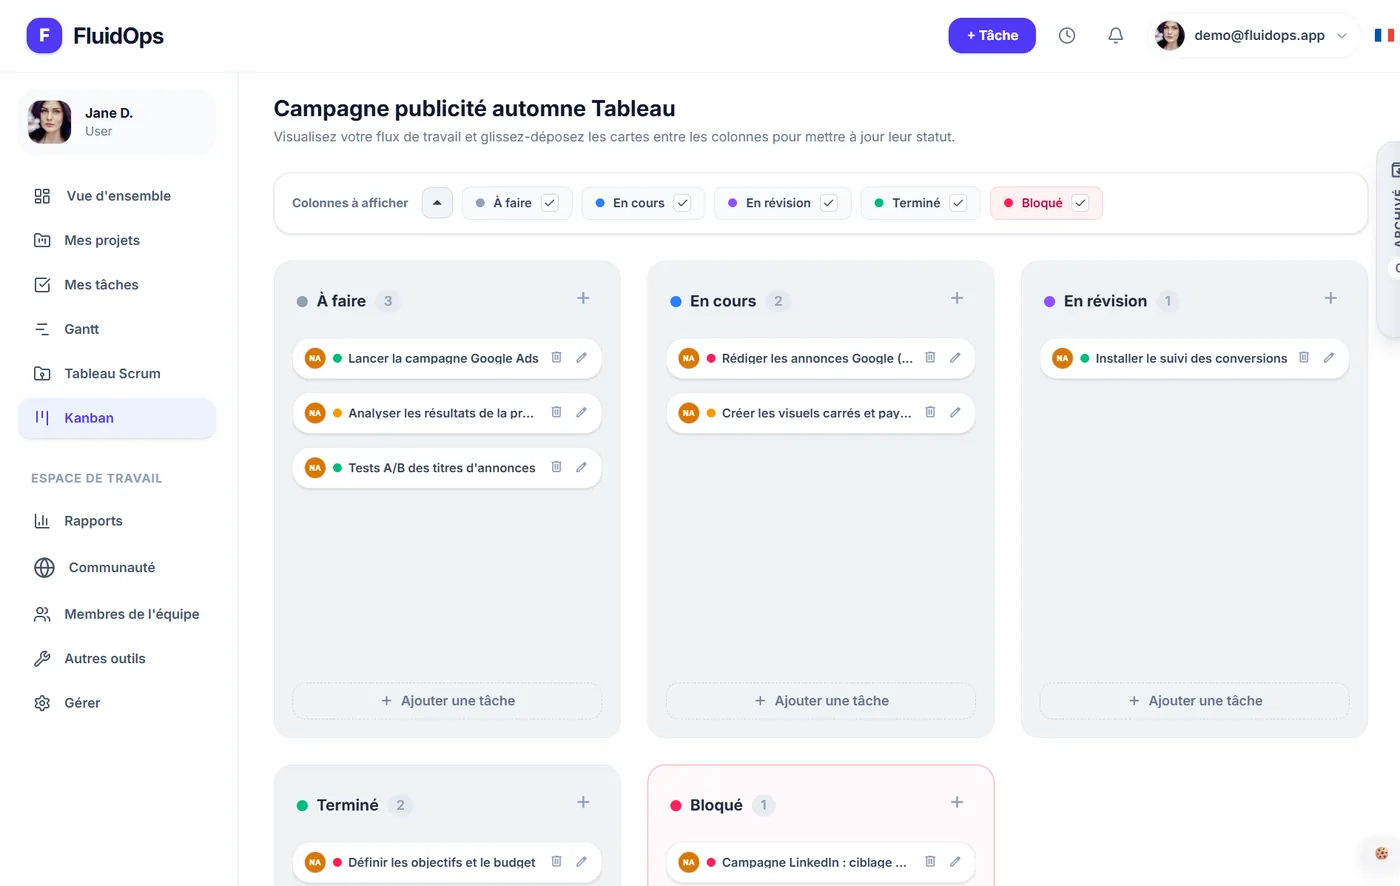This screenshot has height=886, width=1400.
Task: Delete task Tests A/B des titres d'annonces
Action: (557, 467)
